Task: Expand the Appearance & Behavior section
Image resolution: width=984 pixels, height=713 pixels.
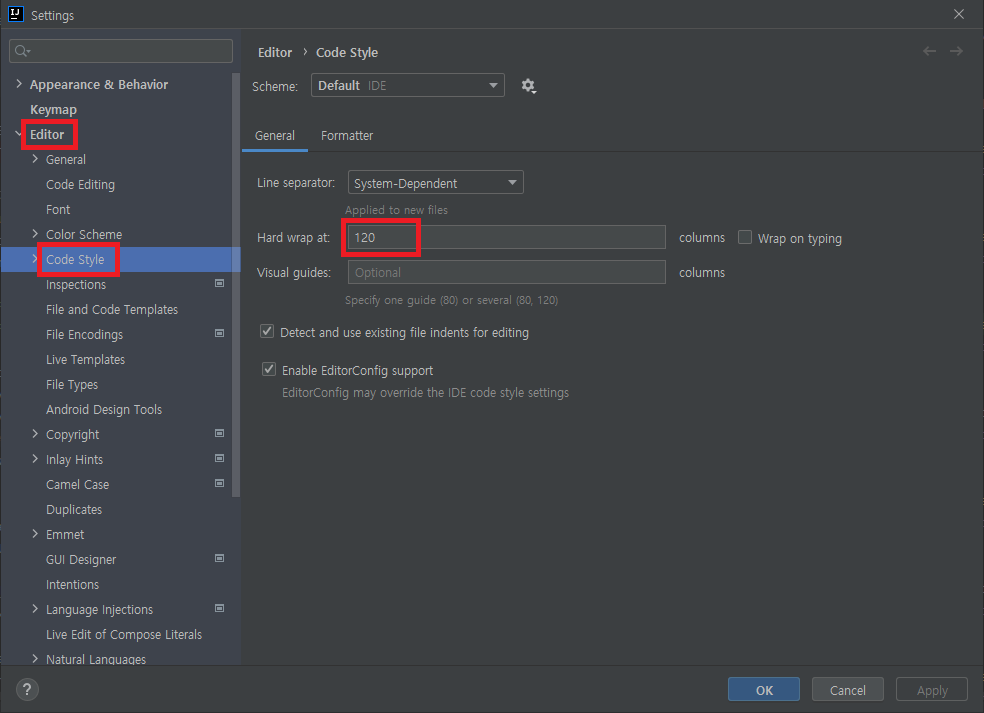Action: (18, 84)
